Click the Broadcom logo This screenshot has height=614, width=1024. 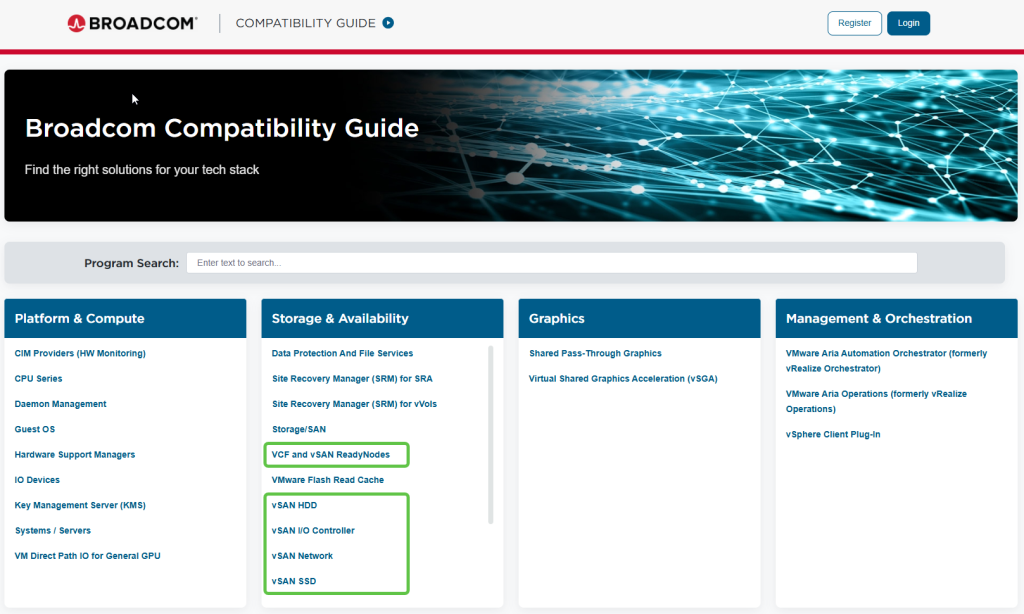point(132,24)
